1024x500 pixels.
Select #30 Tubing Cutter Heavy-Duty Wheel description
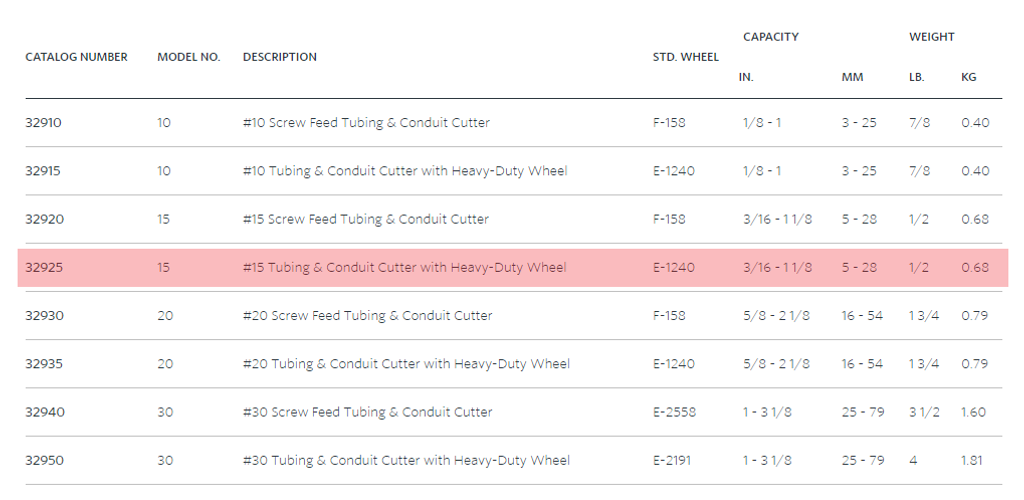pyautogui.click(x=406, y=460)
